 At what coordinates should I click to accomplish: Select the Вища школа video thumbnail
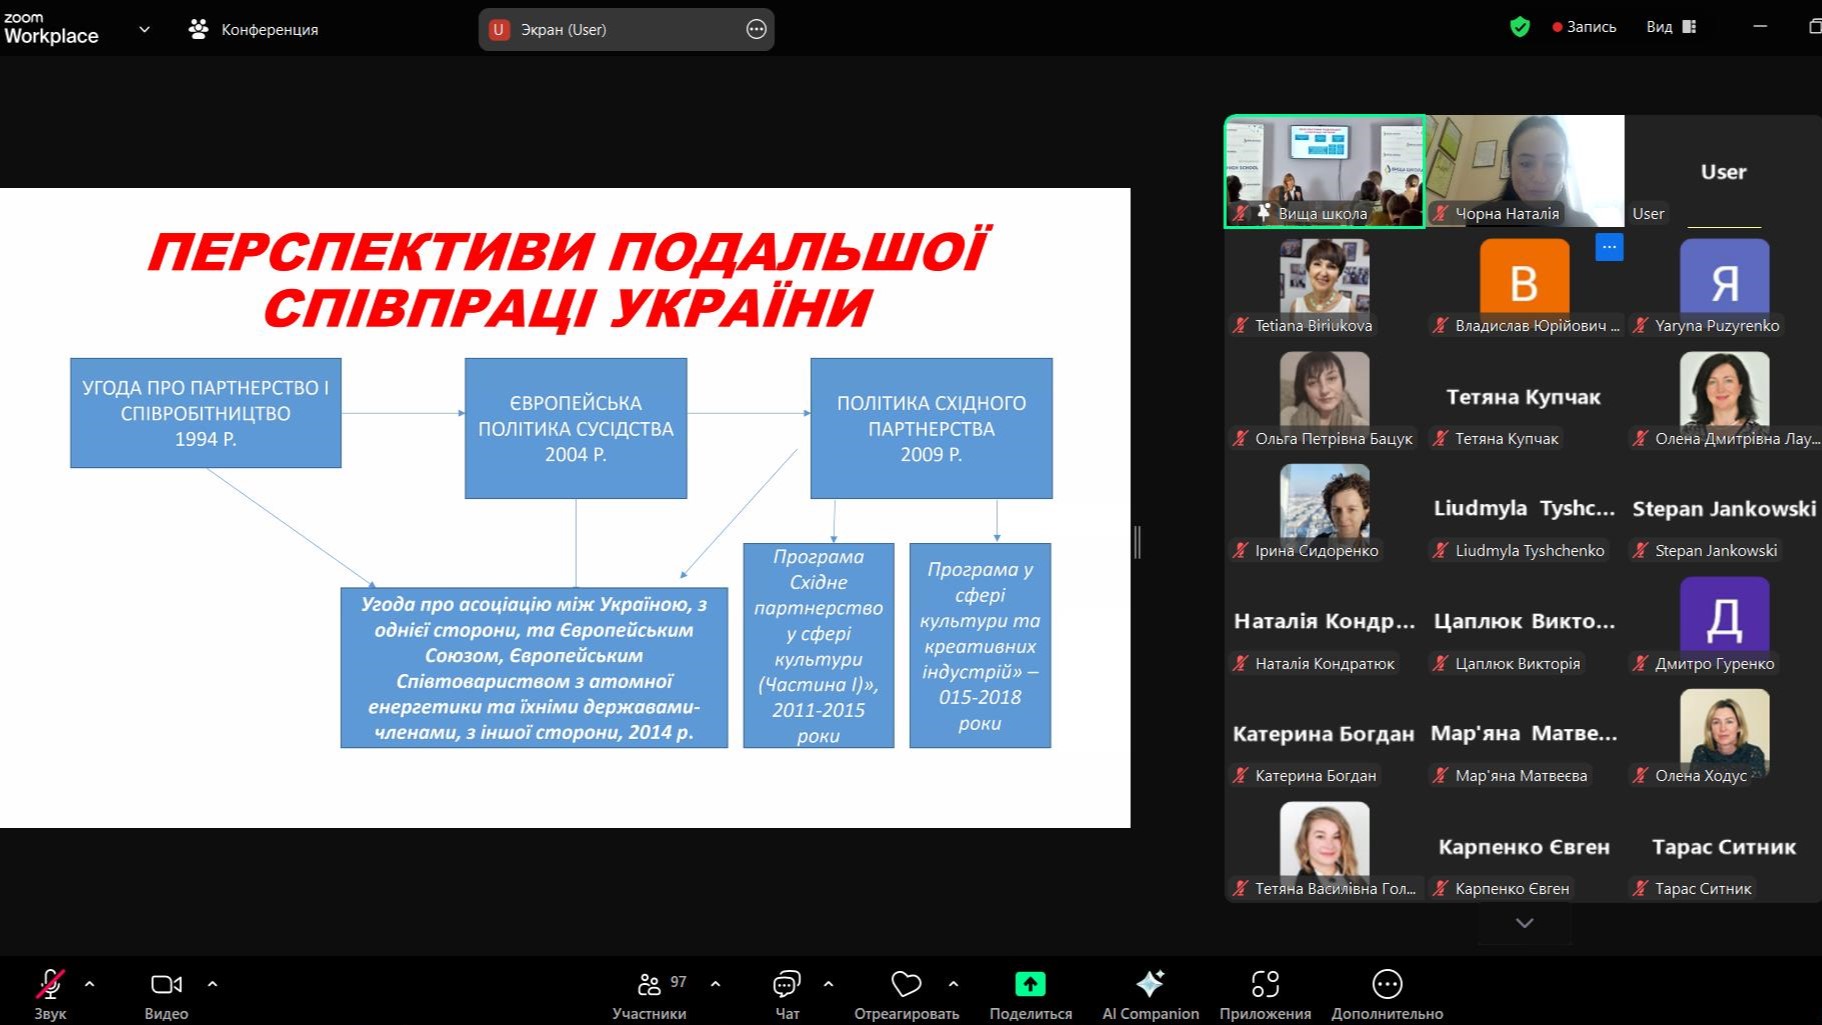(1325, 170)
